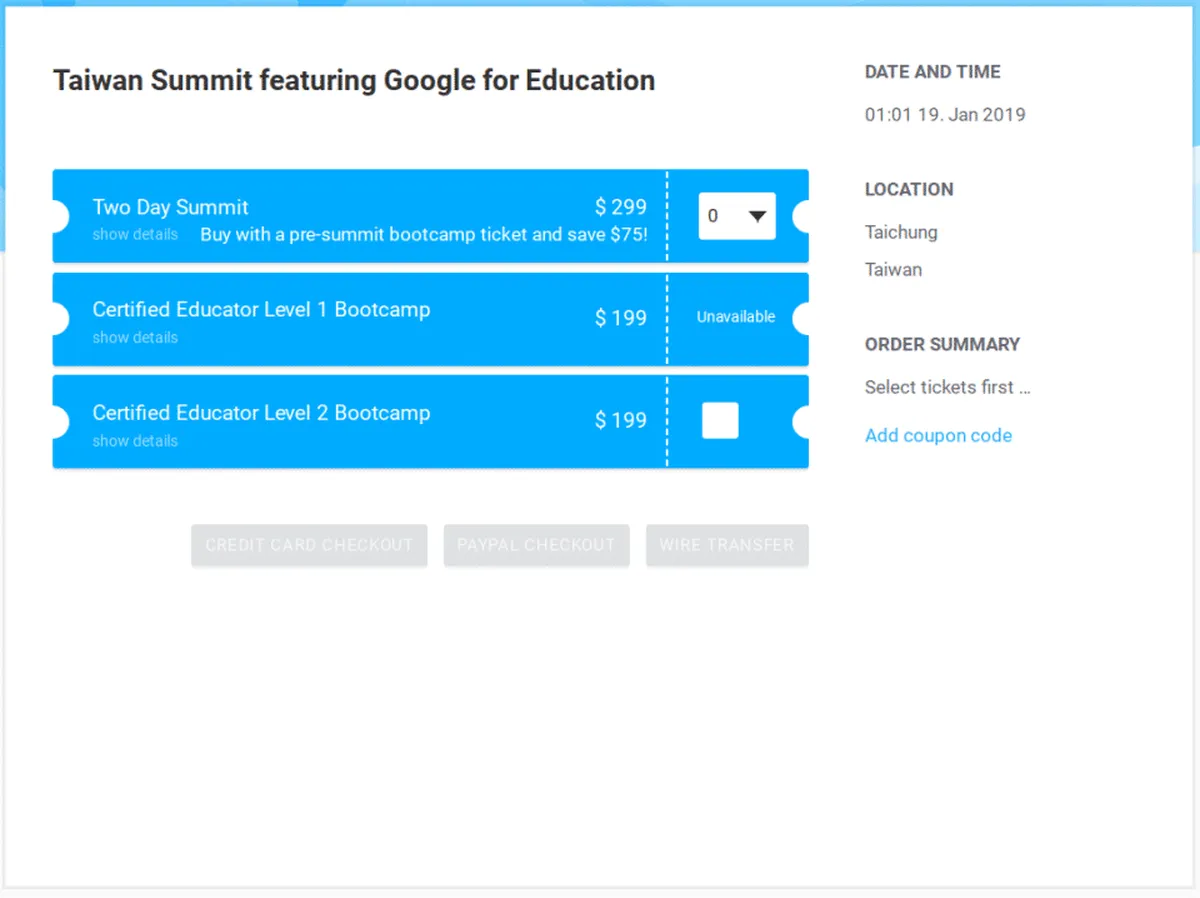Image resolution: width=1200 pixels, height=898 pixels.
Task: Click the 'Taichung' location text
Action: pos(901,233)
